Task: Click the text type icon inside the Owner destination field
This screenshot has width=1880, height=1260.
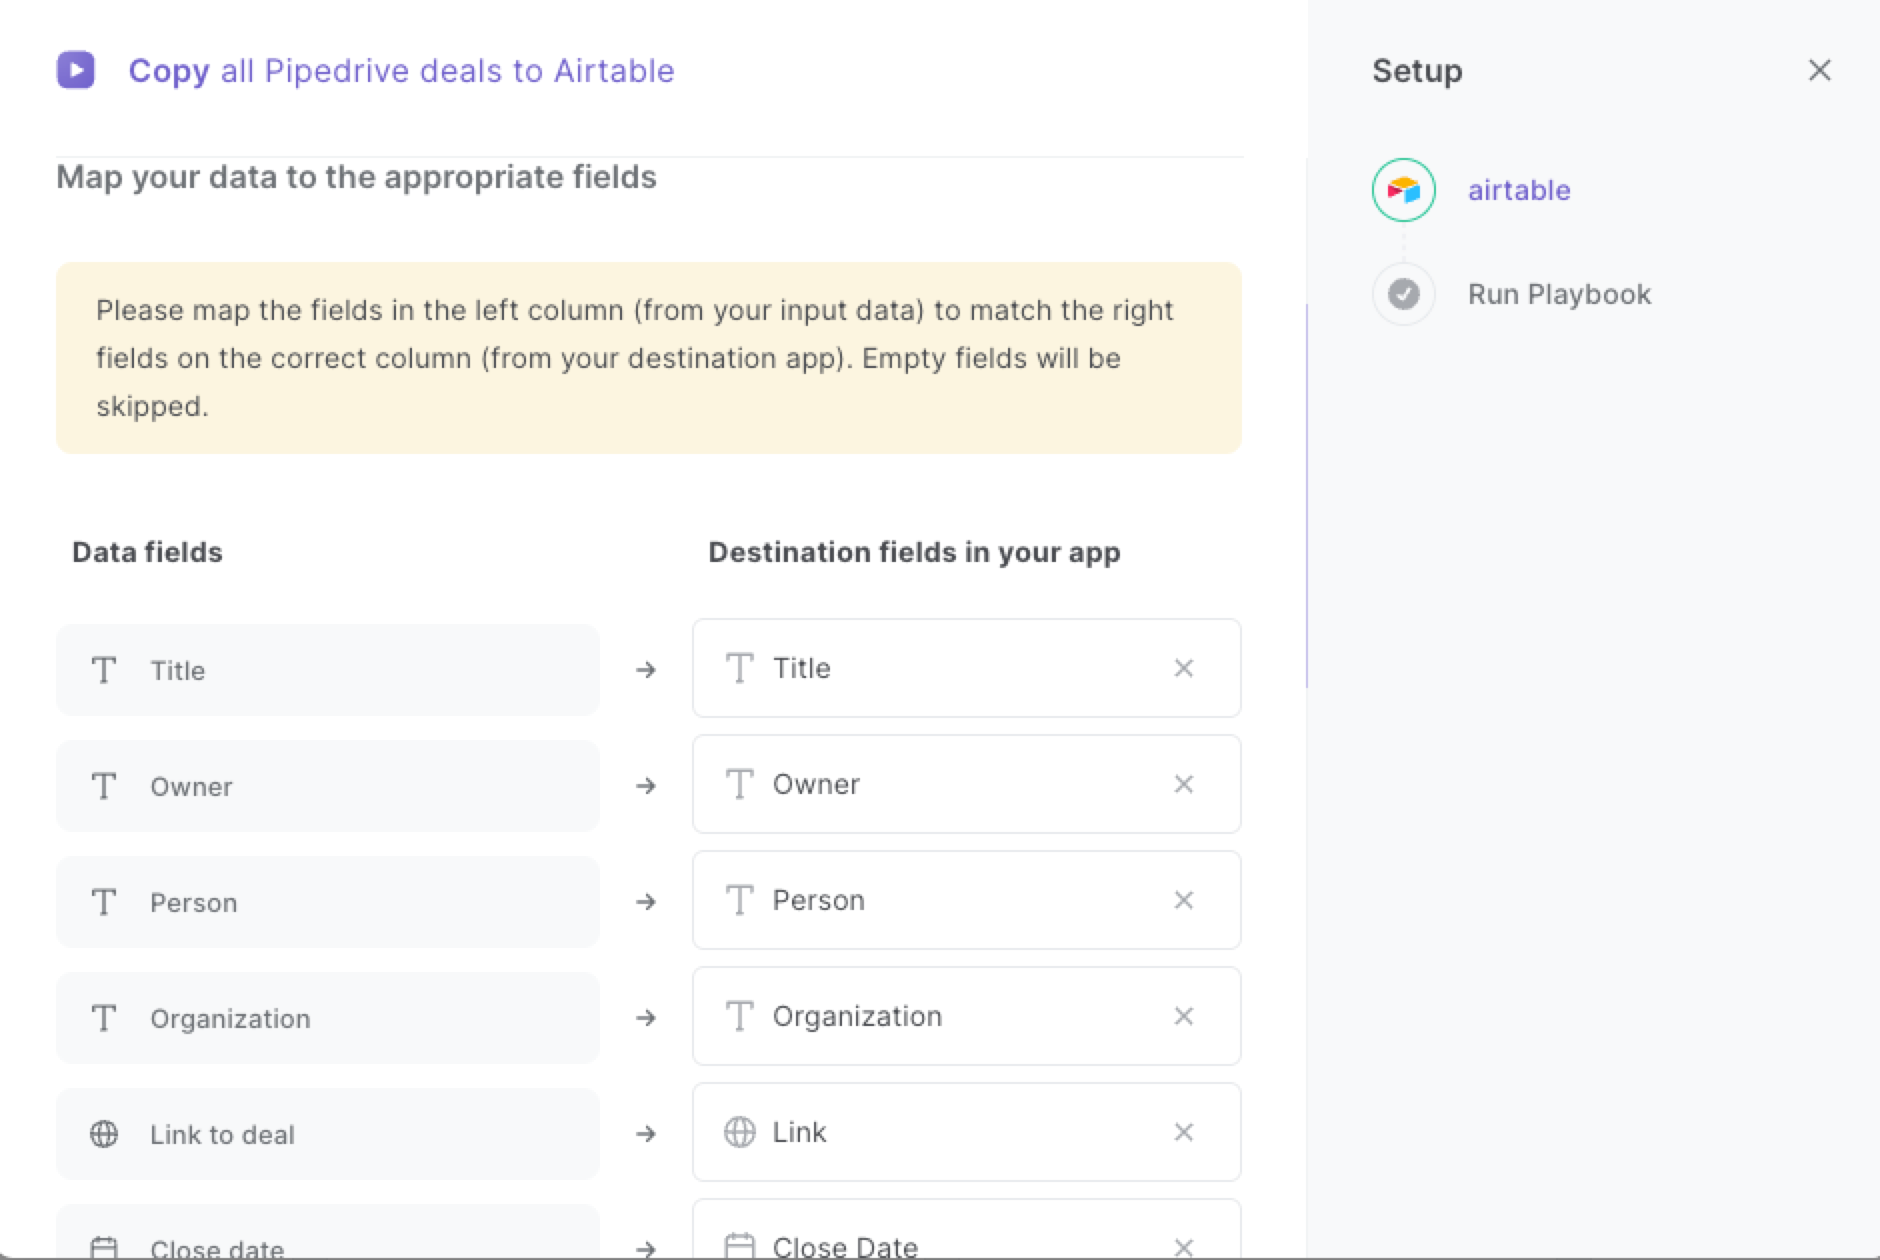Action: point(741,785)
